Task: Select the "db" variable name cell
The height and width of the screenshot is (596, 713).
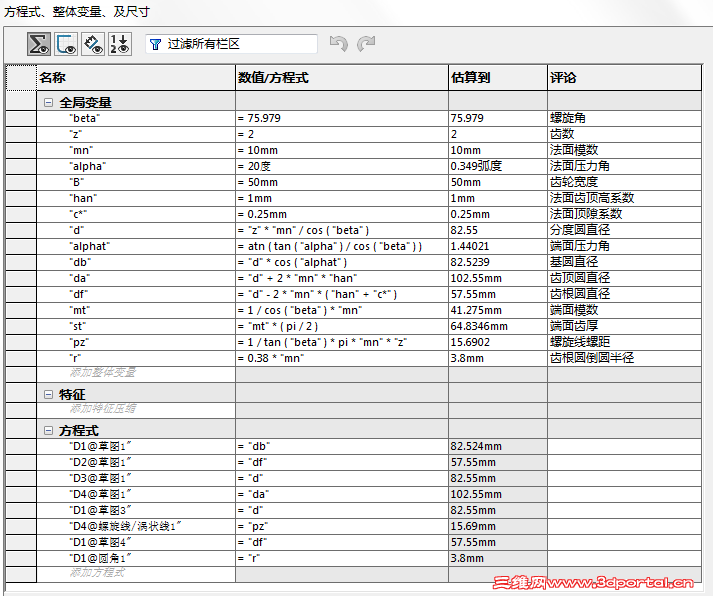Action: click(x=136, y=262)
